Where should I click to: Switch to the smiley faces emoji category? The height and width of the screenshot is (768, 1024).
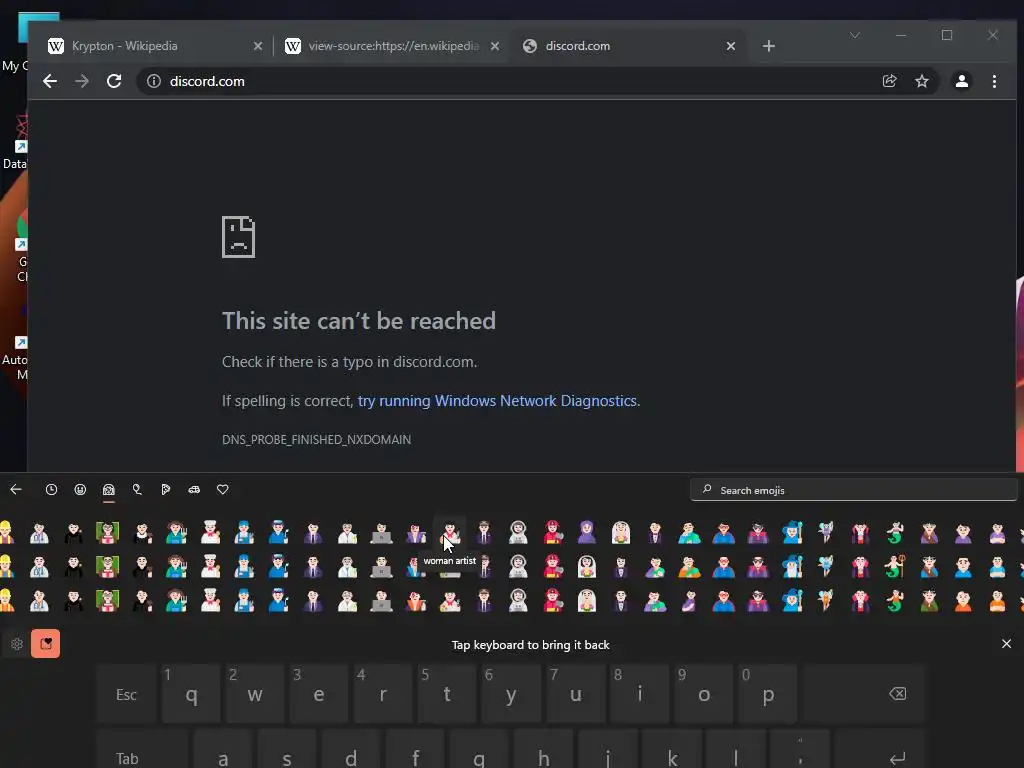tap(80, 490)
